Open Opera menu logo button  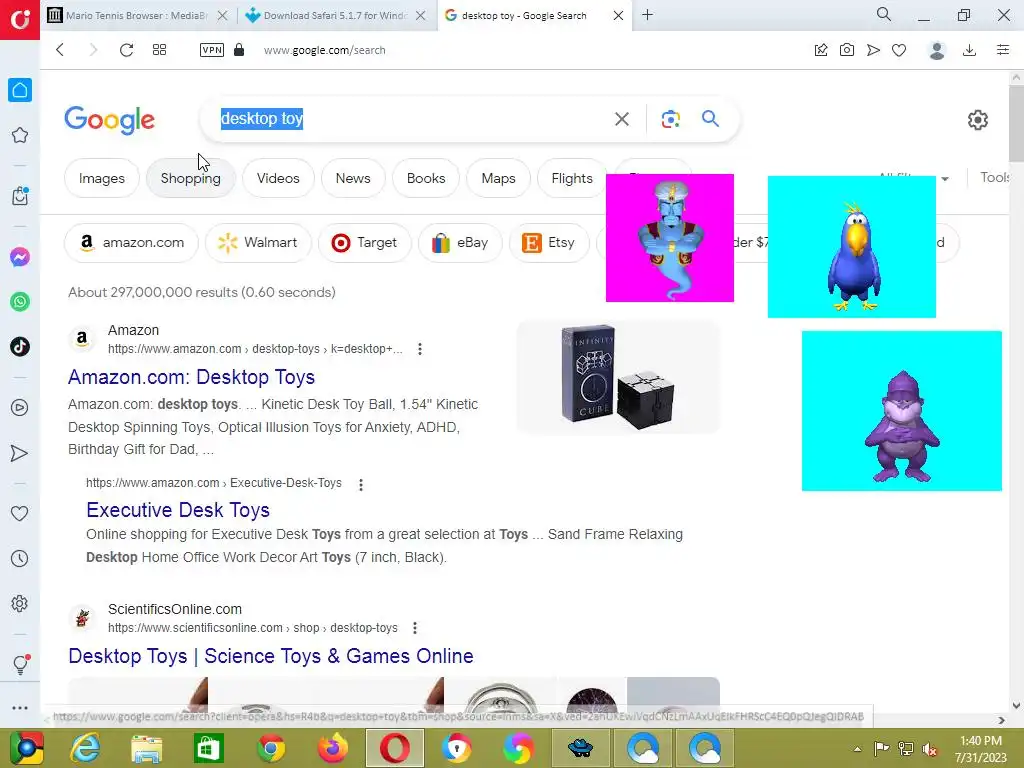[20, 20]
